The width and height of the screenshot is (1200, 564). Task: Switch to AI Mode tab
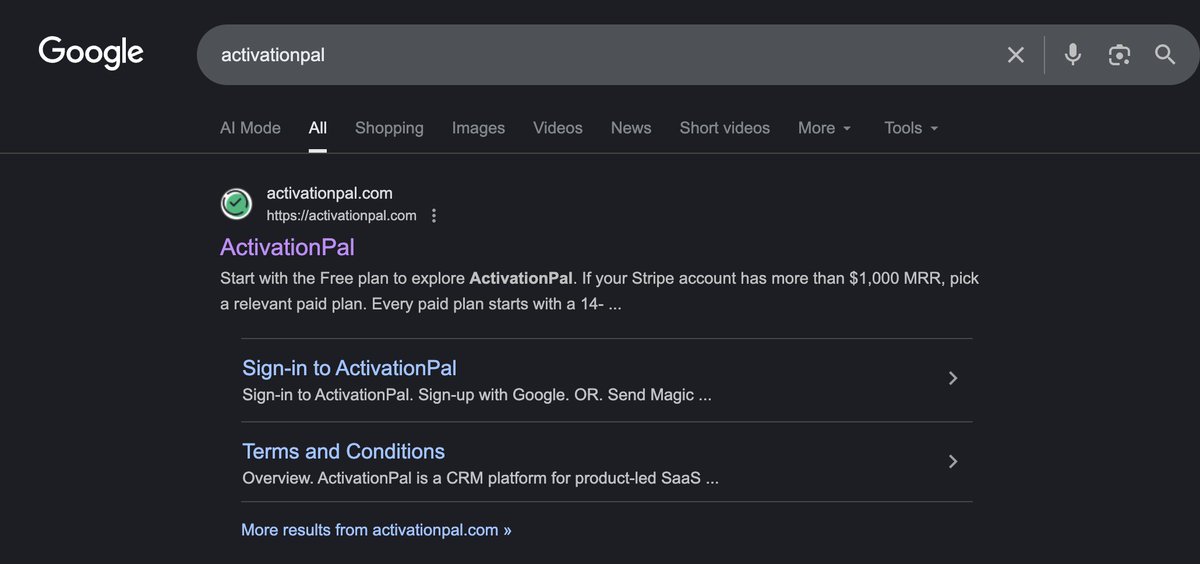point(250,128)
